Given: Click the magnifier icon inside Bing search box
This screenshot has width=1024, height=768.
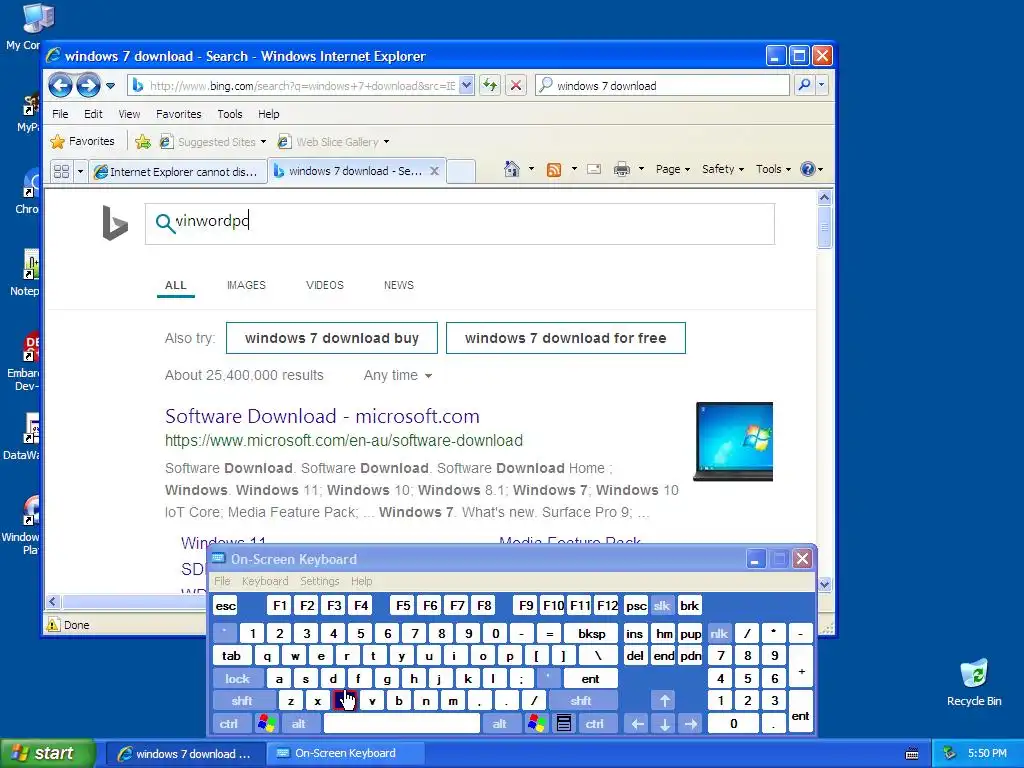Looking at the screenshot, I should click(165, 223).
